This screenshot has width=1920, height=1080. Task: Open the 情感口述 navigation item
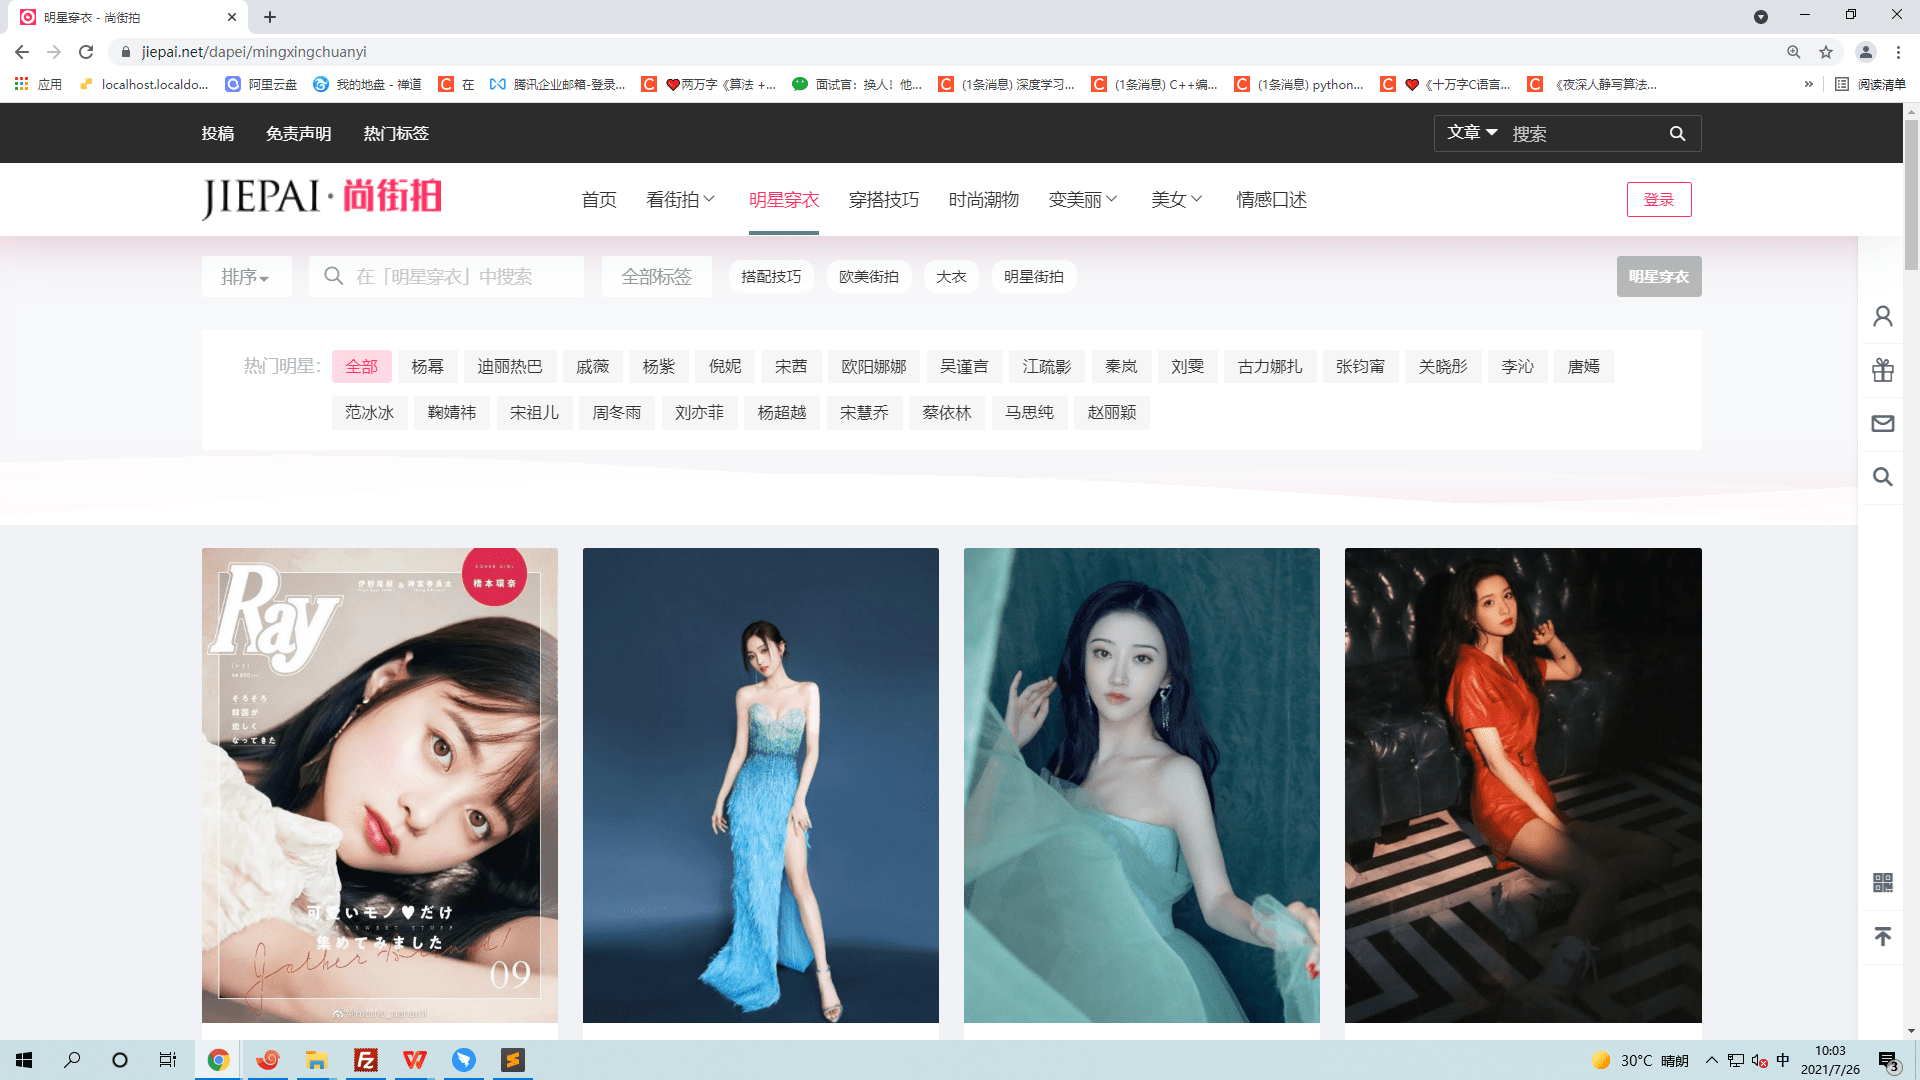pos(1272,200)
